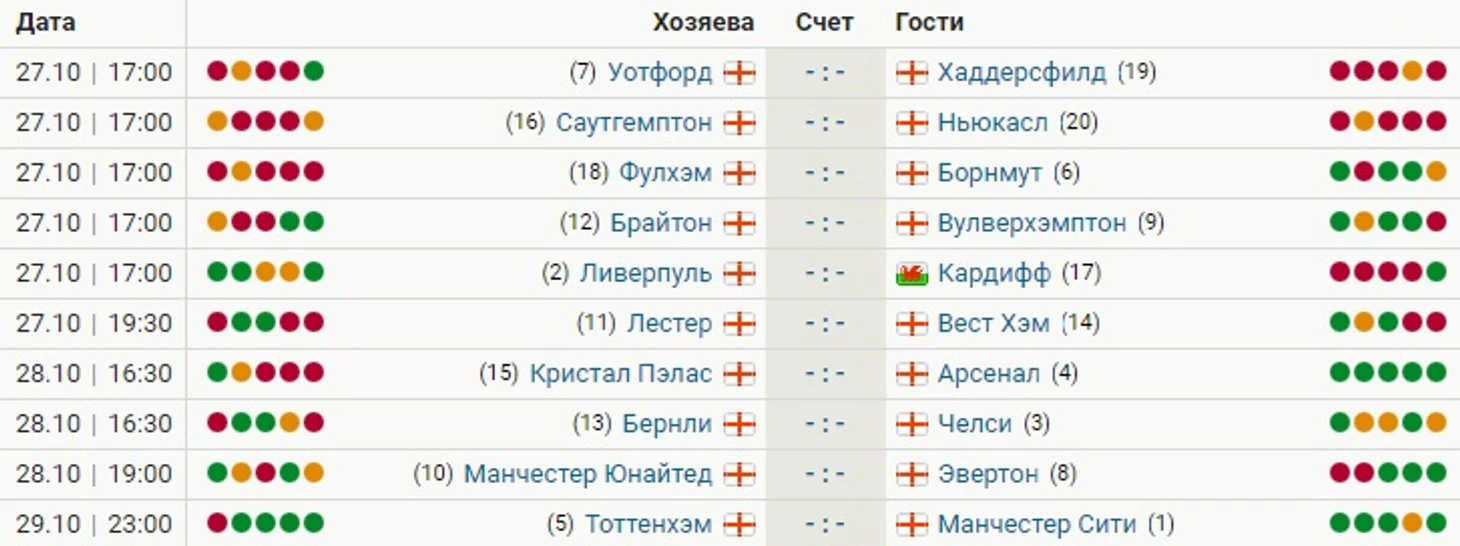This screenshot has width=1460, height=546.
Task: Click England flag icon next to Манчестер Сити
Action: click(912, 524)
